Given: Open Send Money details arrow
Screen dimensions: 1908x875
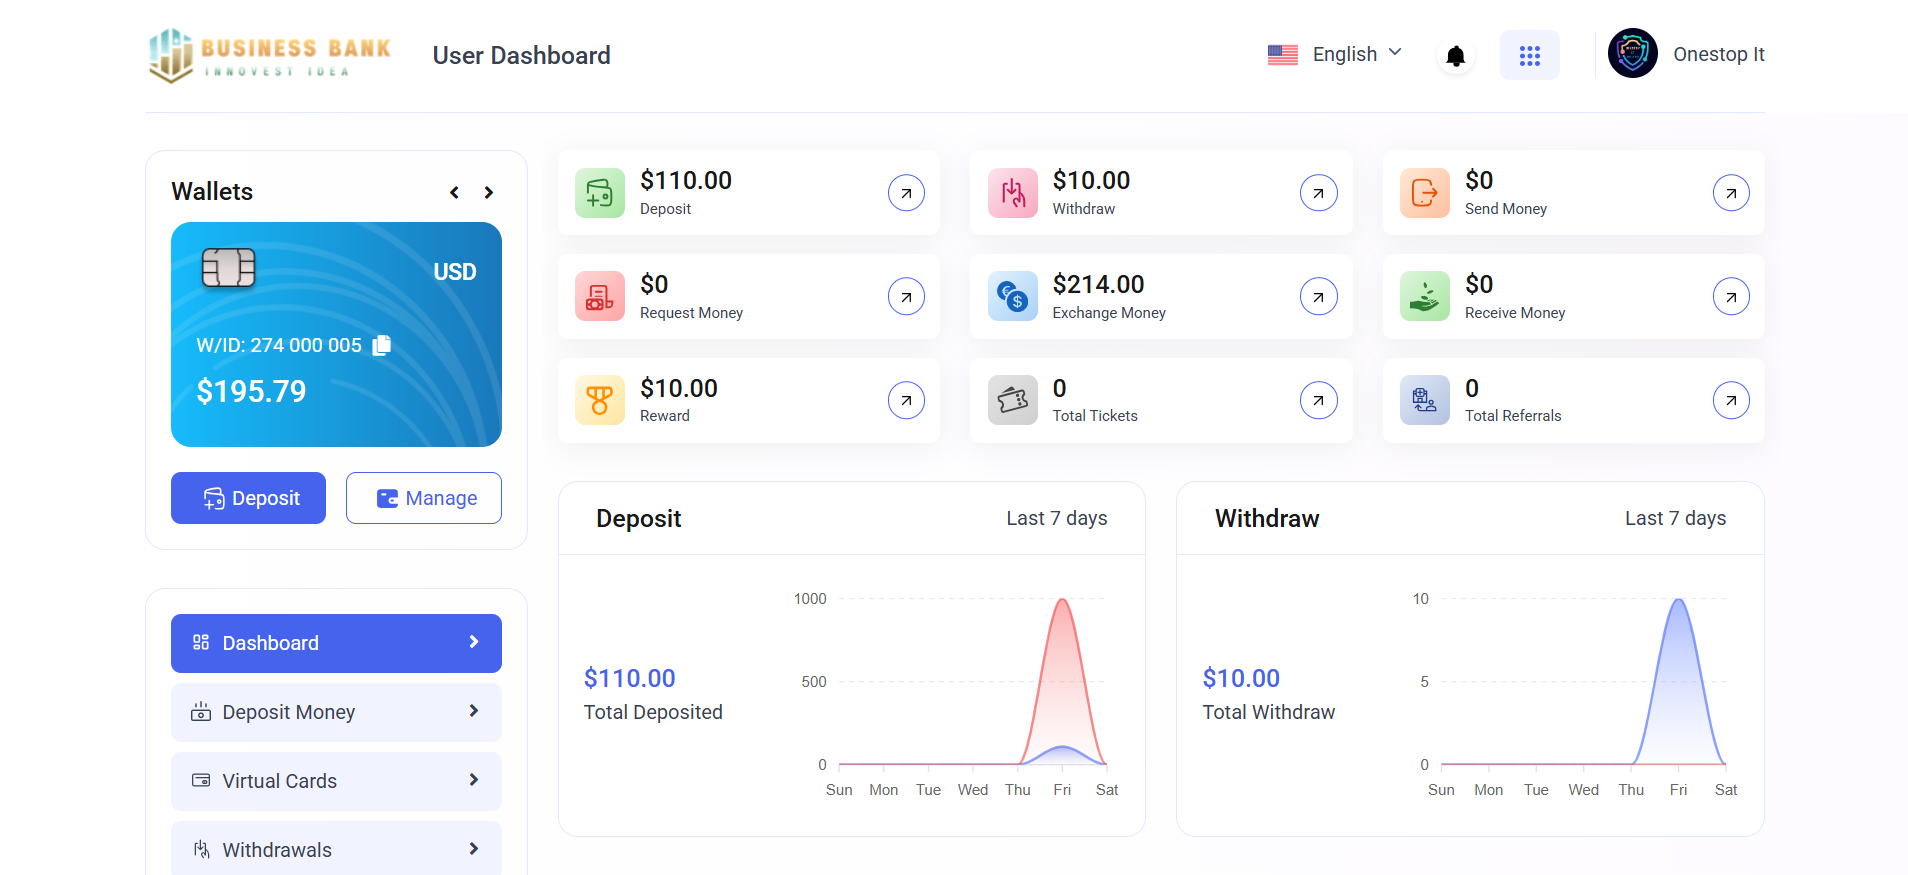Looking at the screenshot, I should point(1731,193).
